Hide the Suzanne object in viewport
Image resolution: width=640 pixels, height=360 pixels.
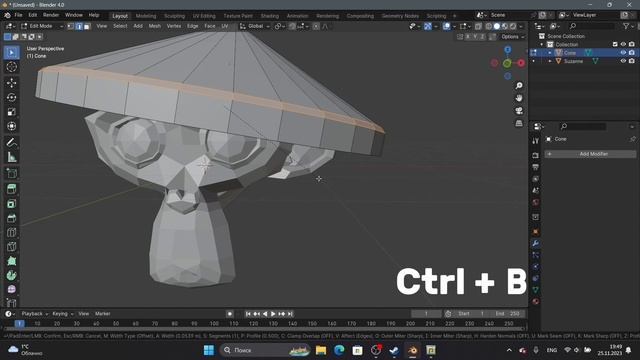click(x=623, y=61)
